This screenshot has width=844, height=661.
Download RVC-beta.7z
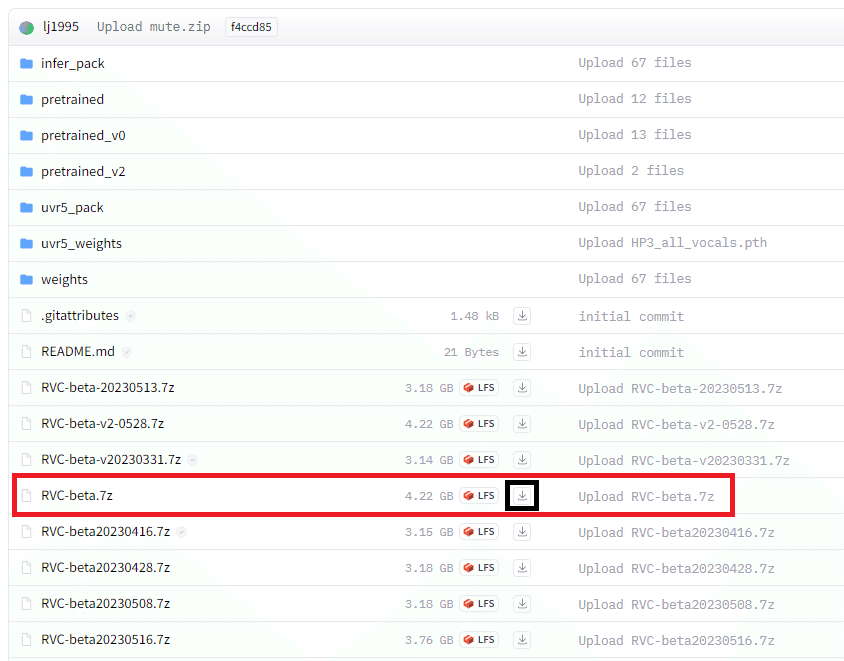click(521, 495)
